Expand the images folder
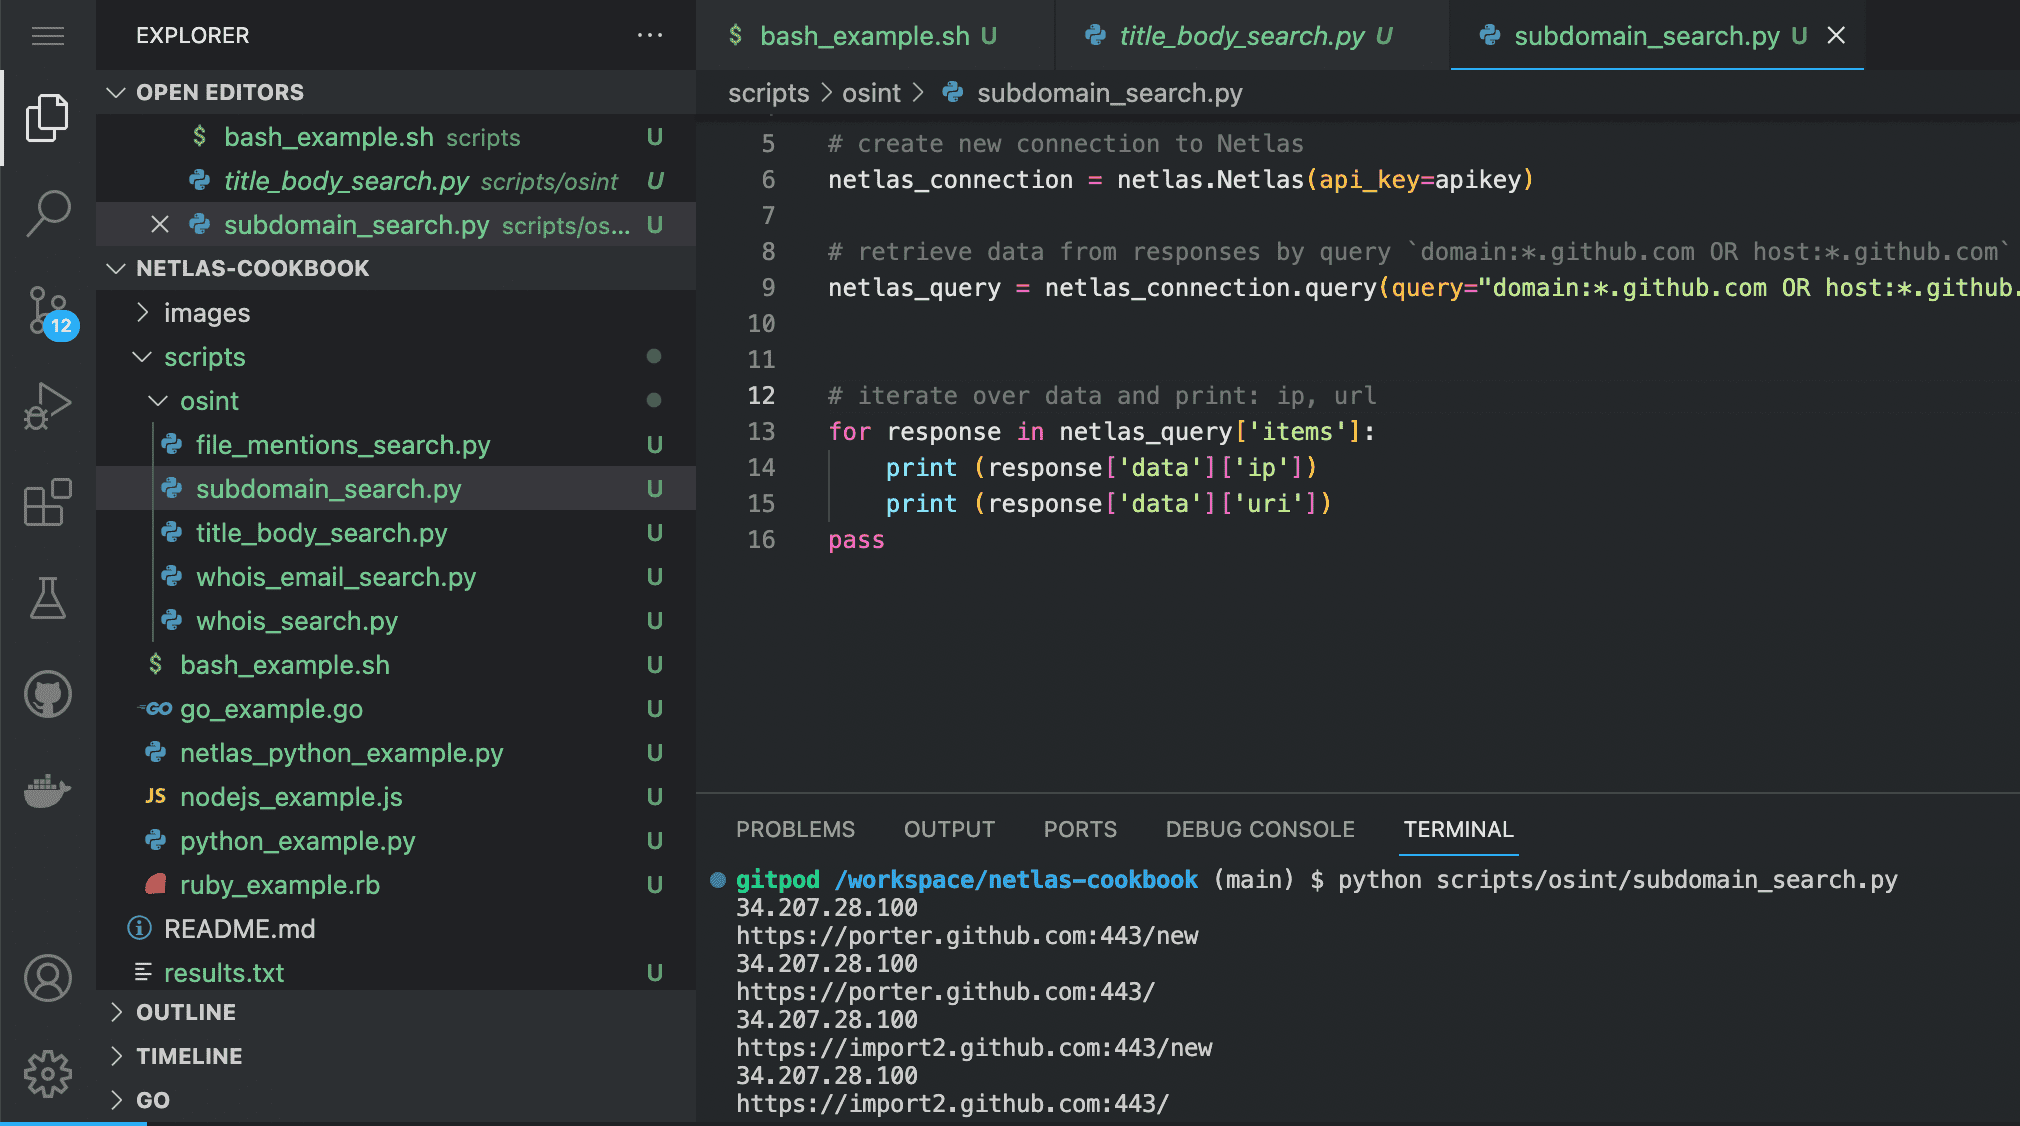The image size is (2020, 1126). click(206, 313)
